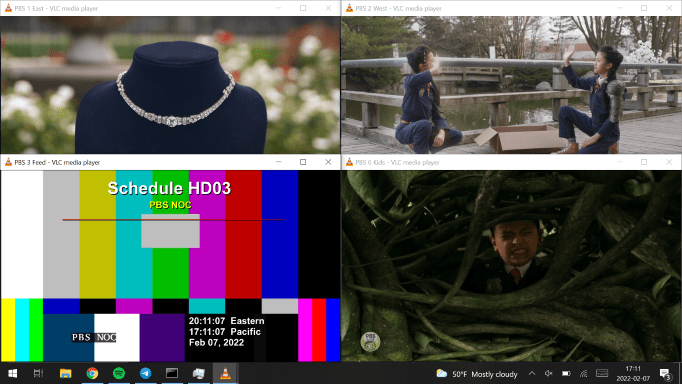
Task: Minimize the PBS 6 Kids VLC window
Action: pyautogui.click(x=619, y=162)
